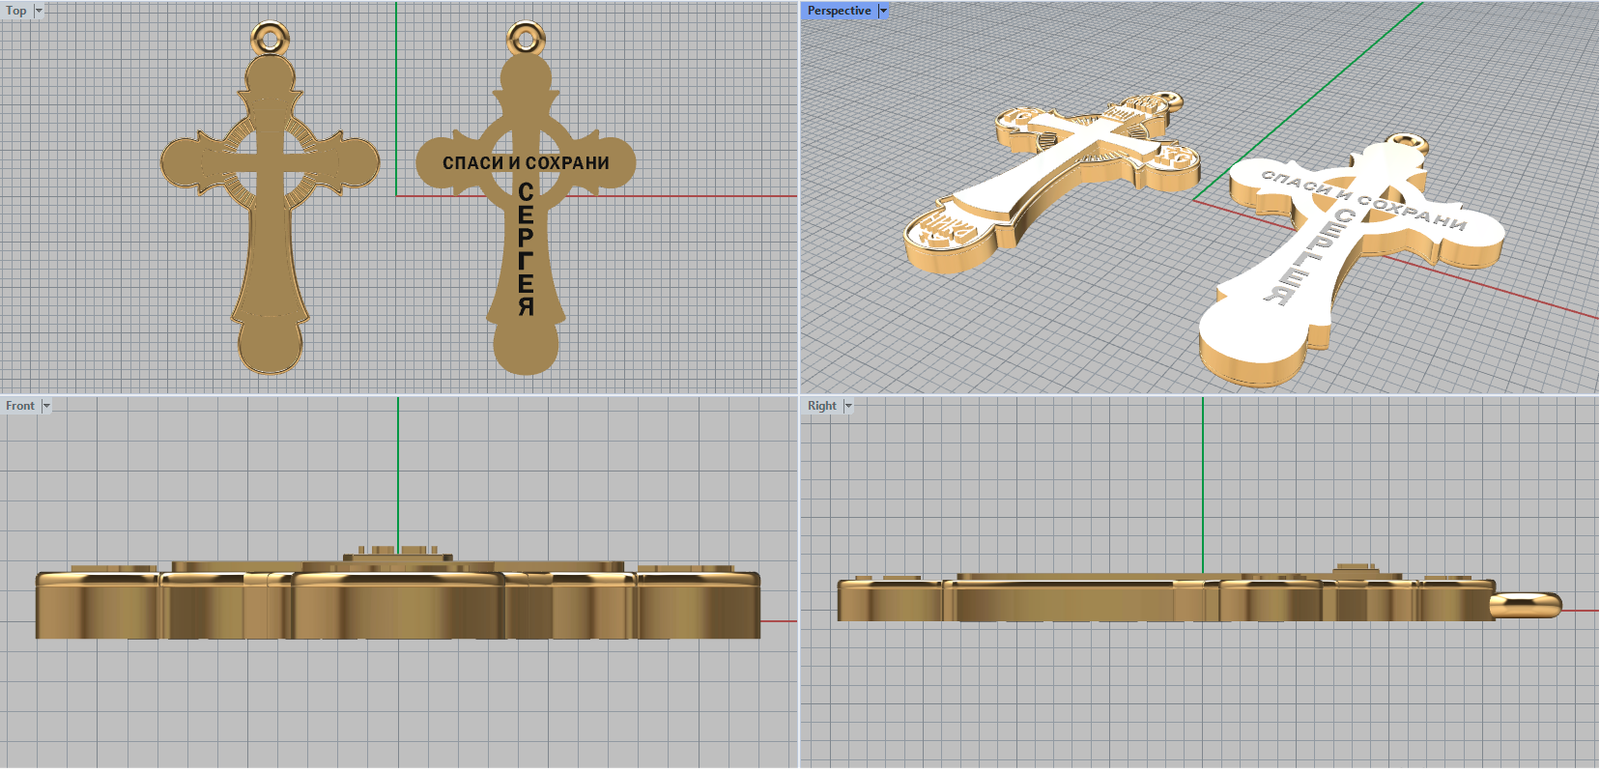
Task: Click the raised center detail in Front view
Action: coord(397,553)
